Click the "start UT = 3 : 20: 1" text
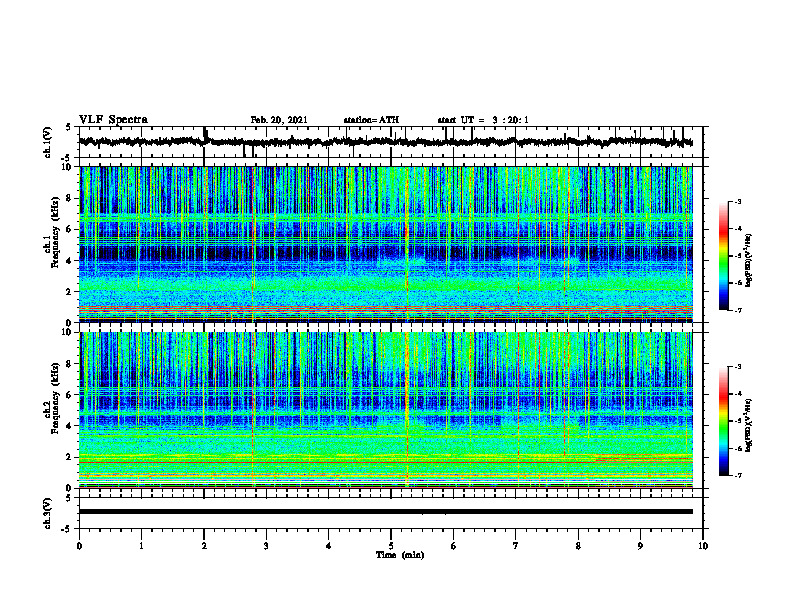The image size is (792, 612). pyautogui.click(x=483, y=120)
